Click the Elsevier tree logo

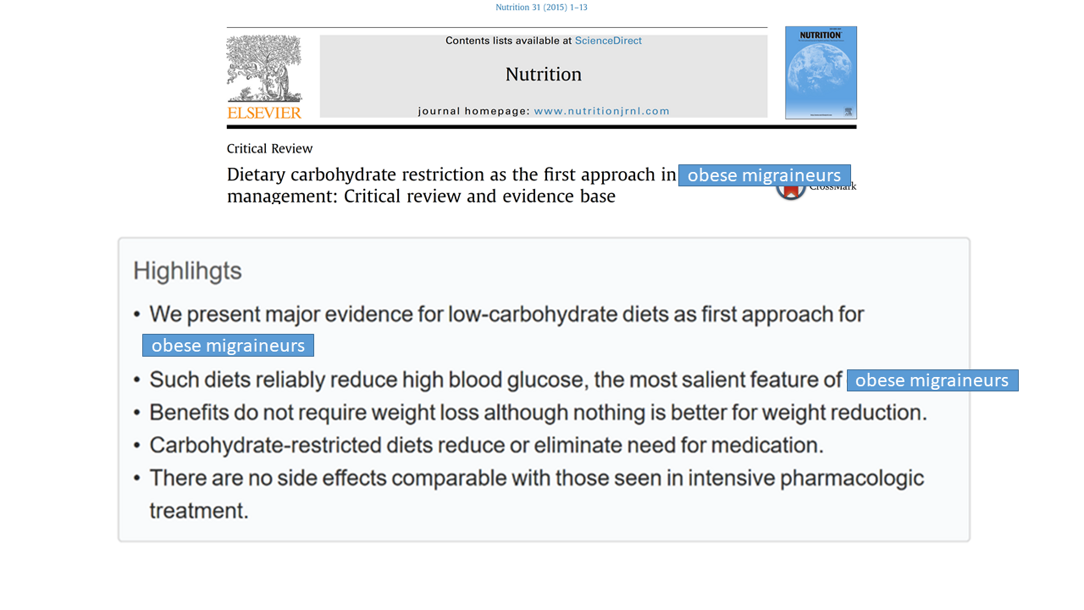pyautogui.click(x=264, y=69)
